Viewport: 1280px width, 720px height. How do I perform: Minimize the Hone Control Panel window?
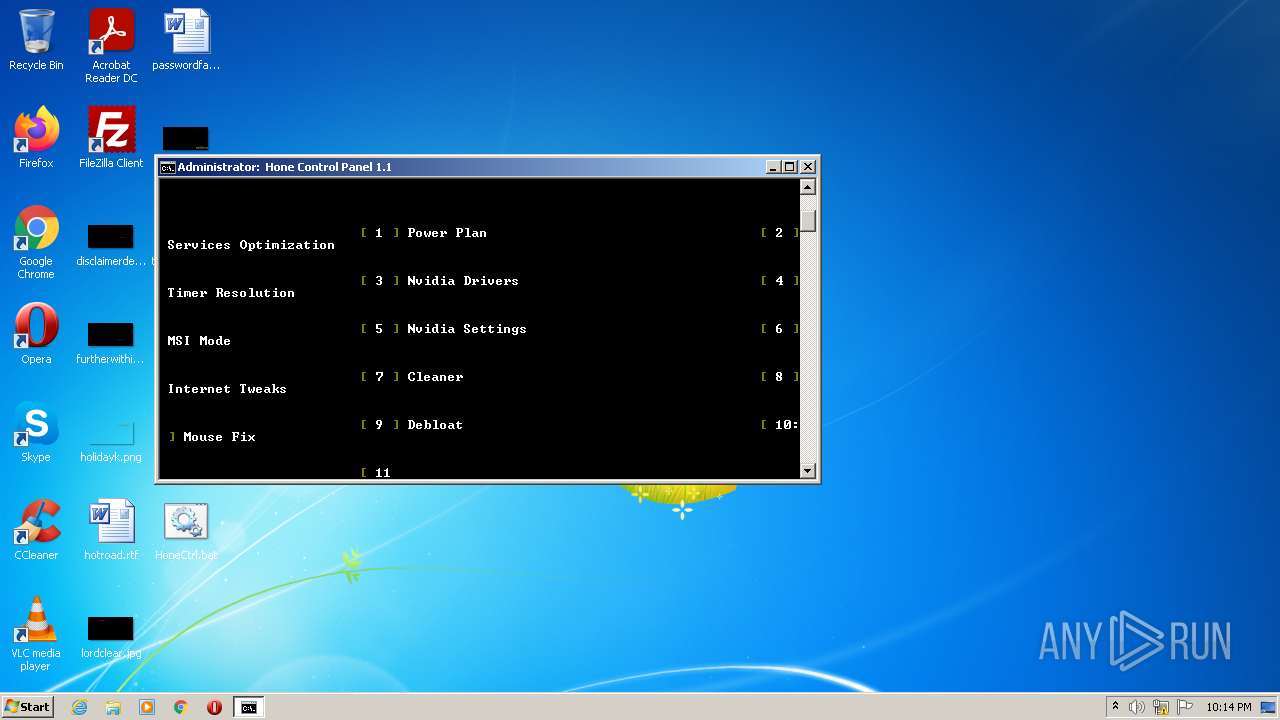[x=773, y=167]
